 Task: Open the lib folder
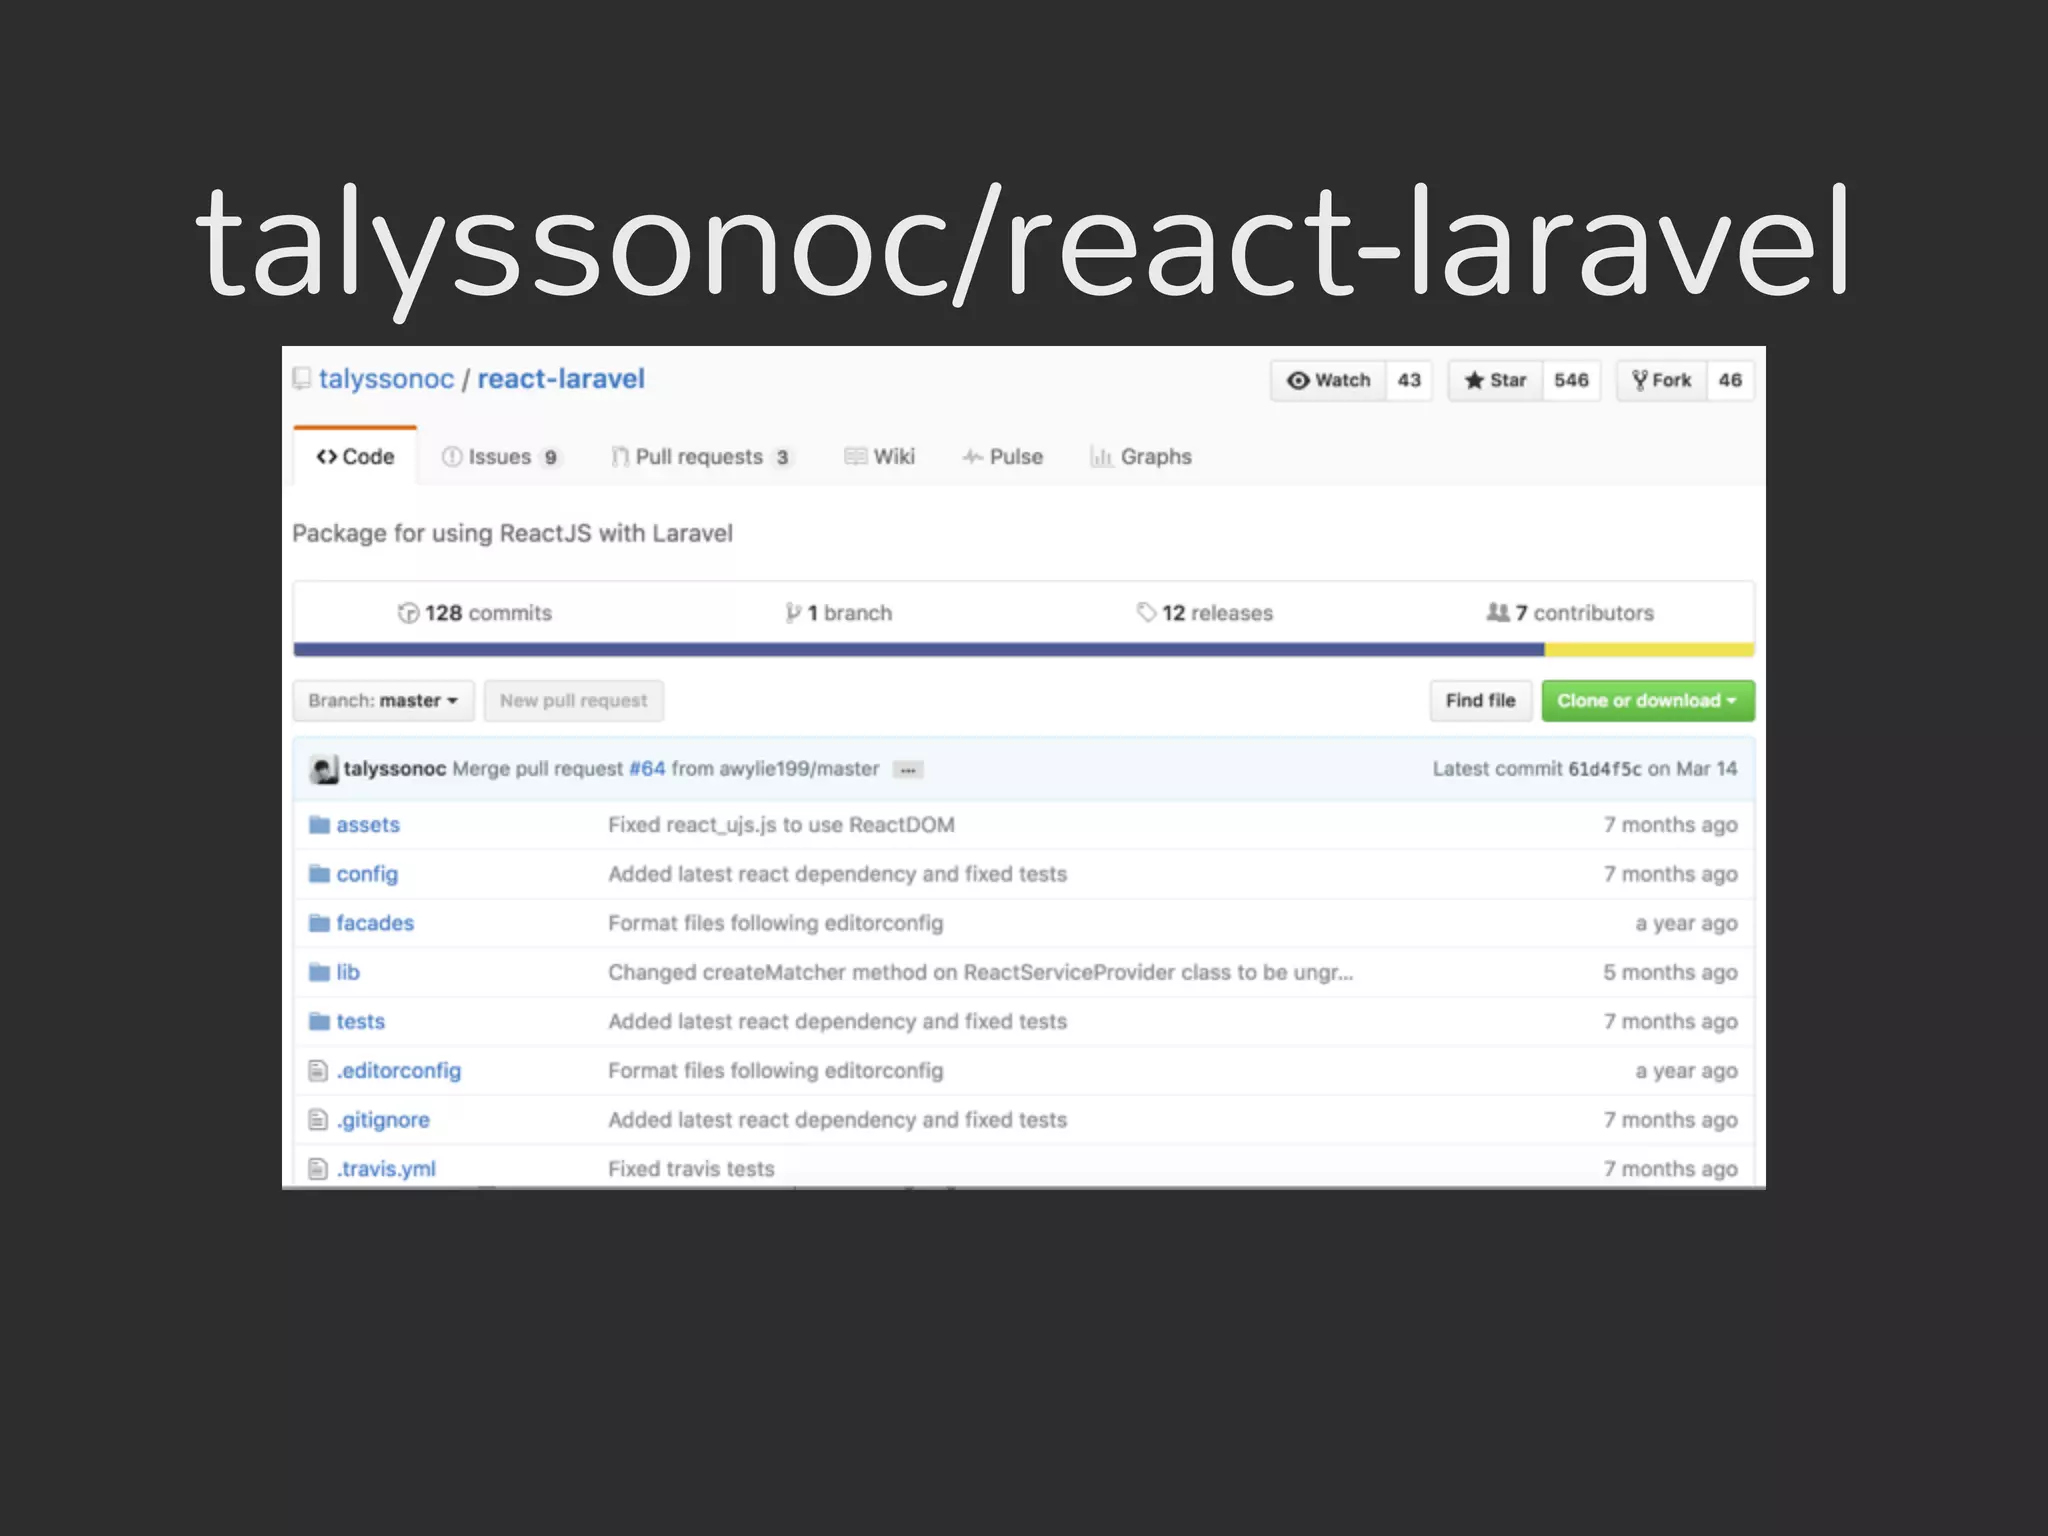coord(348,972)
